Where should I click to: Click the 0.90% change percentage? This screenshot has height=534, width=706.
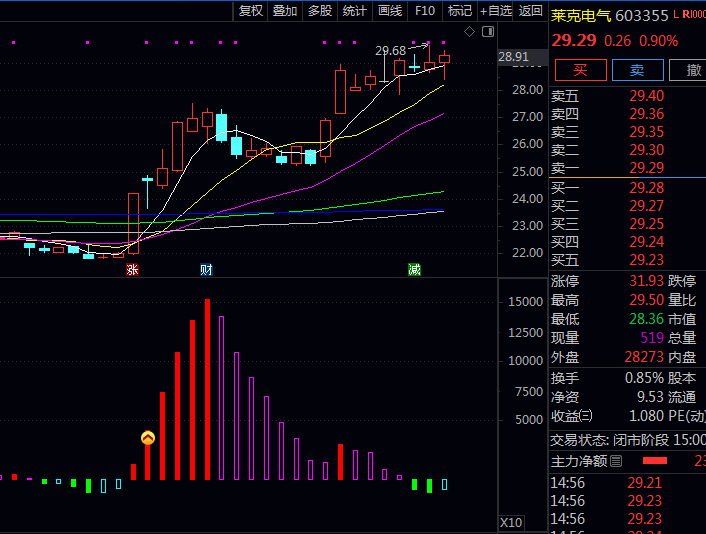658,41
